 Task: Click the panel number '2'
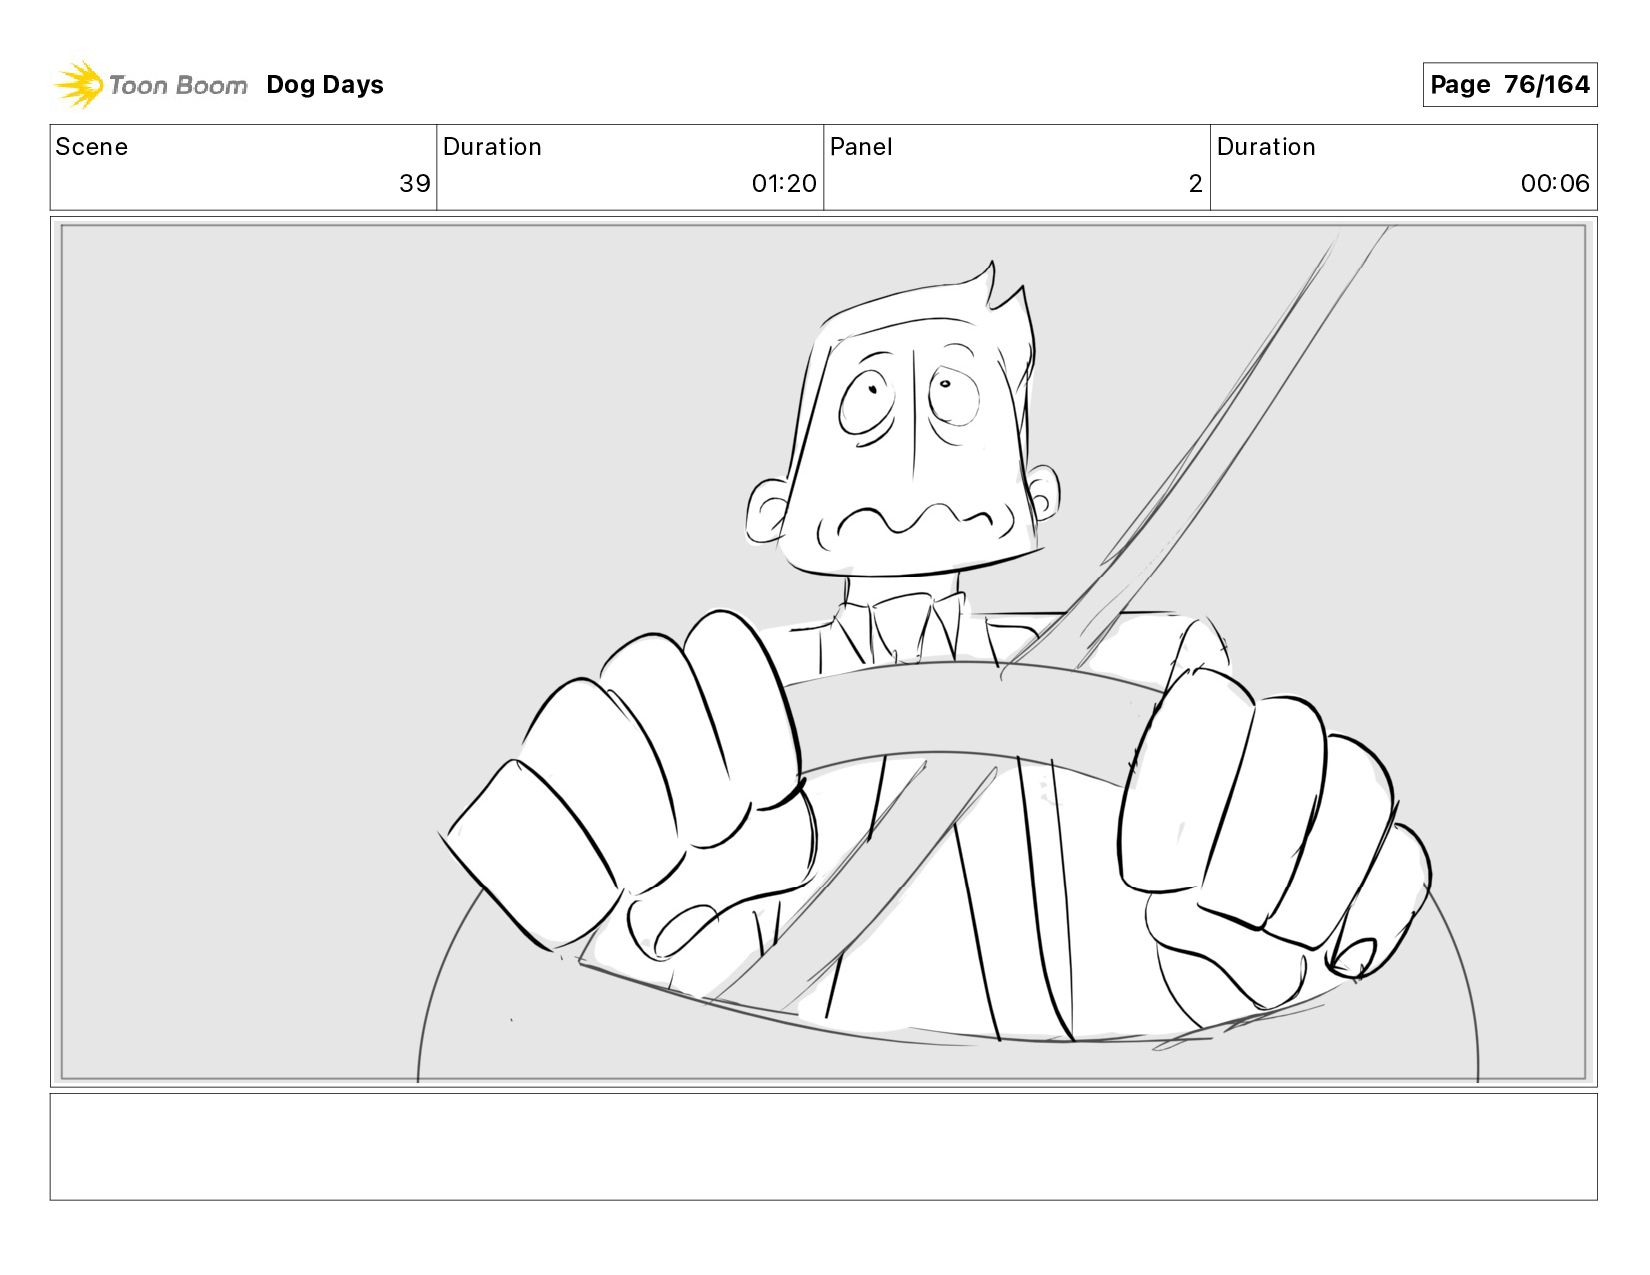[x=1195, y=184]
